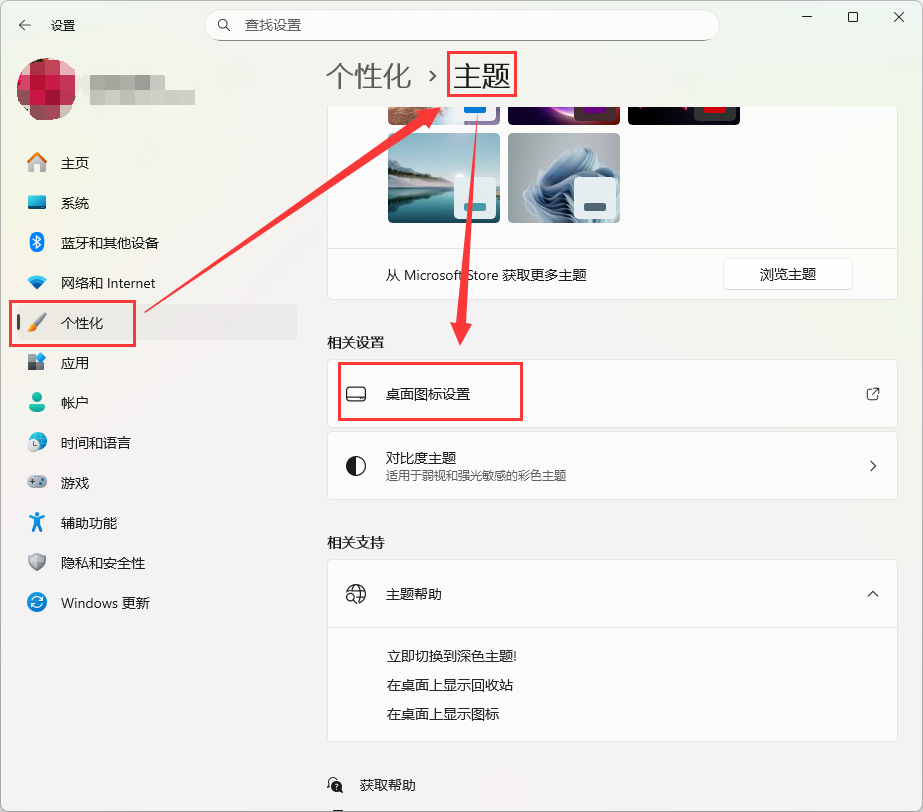Collapse the 主题帮助 section chevron

[x=872, y=594]
